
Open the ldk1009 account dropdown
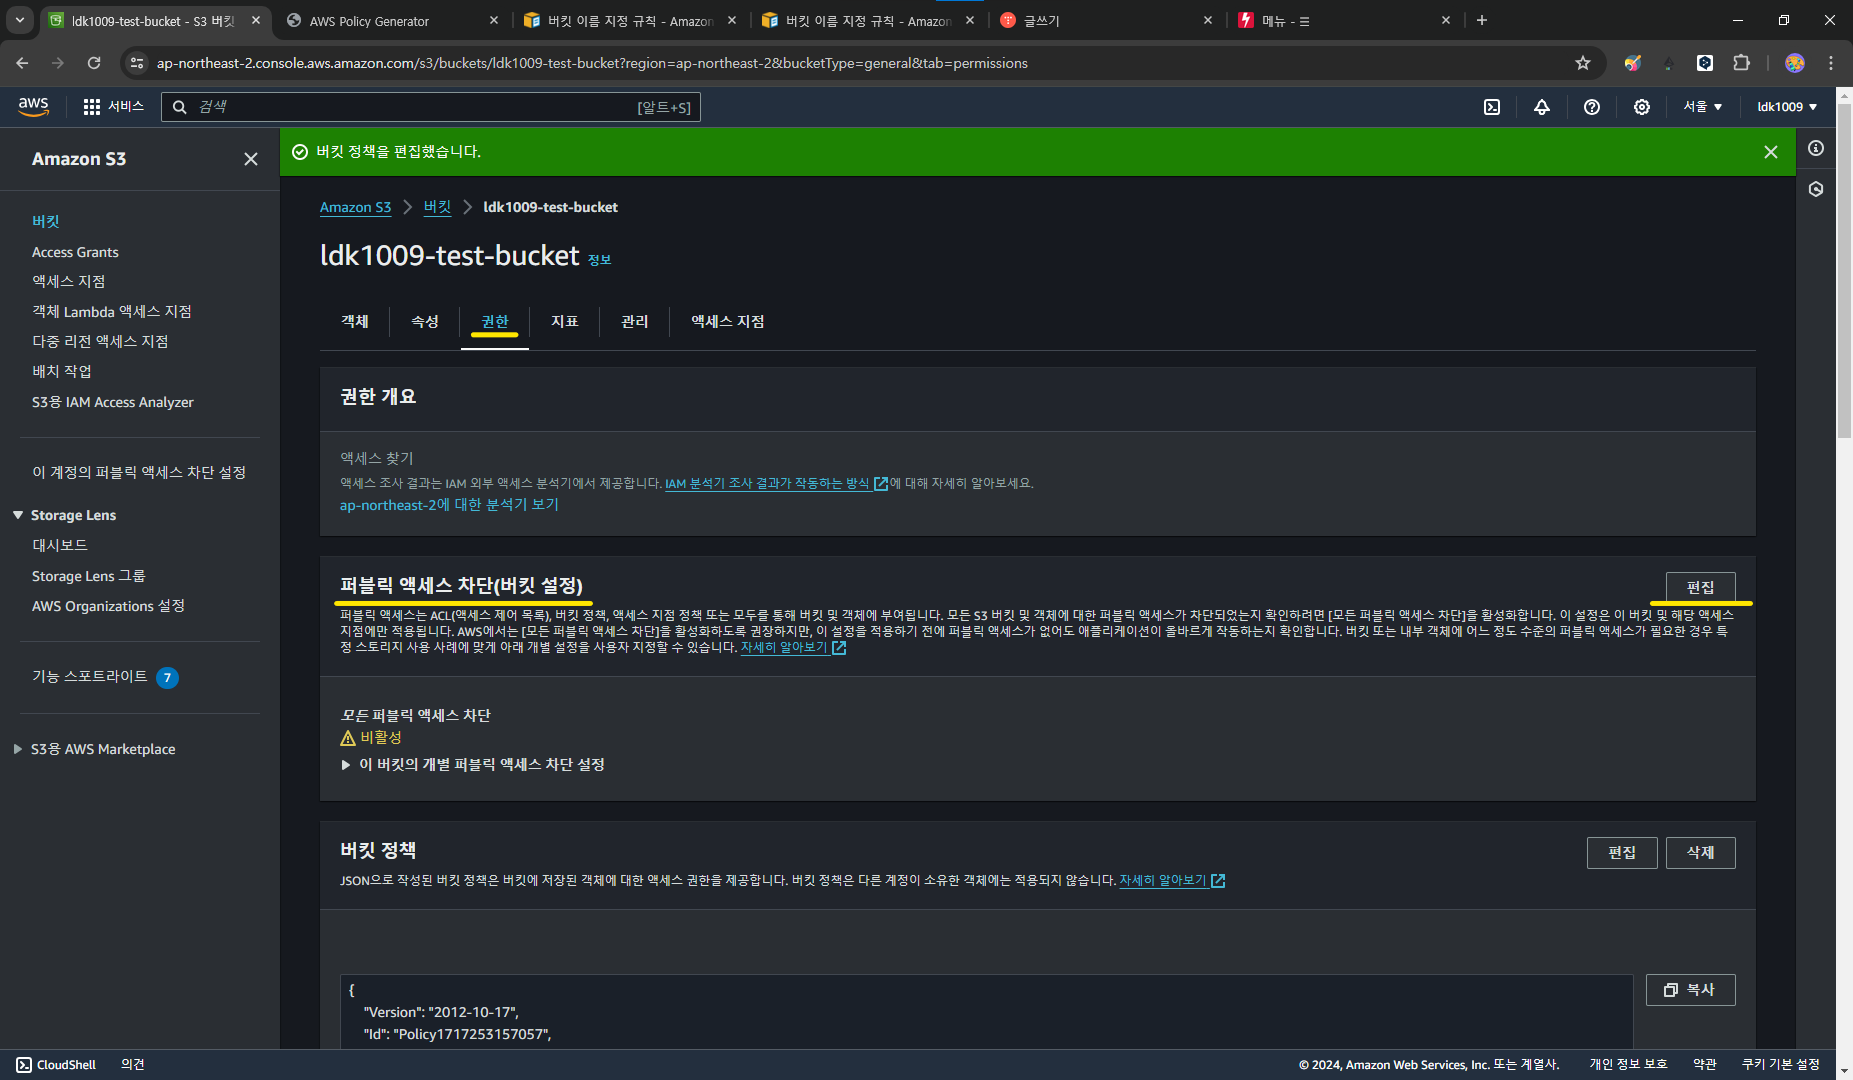(1787, 107)
